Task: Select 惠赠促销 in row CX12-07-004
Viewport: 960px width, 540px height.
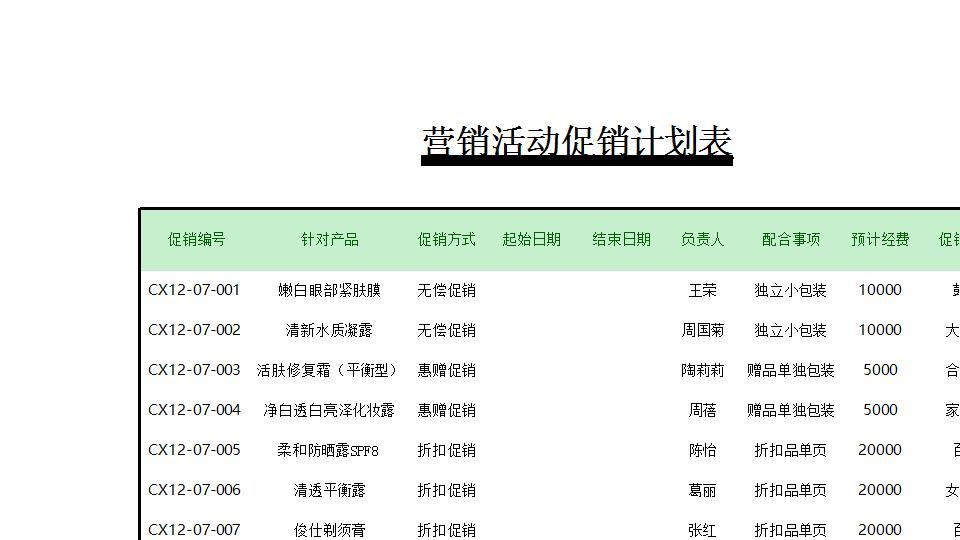Action: 446,410
